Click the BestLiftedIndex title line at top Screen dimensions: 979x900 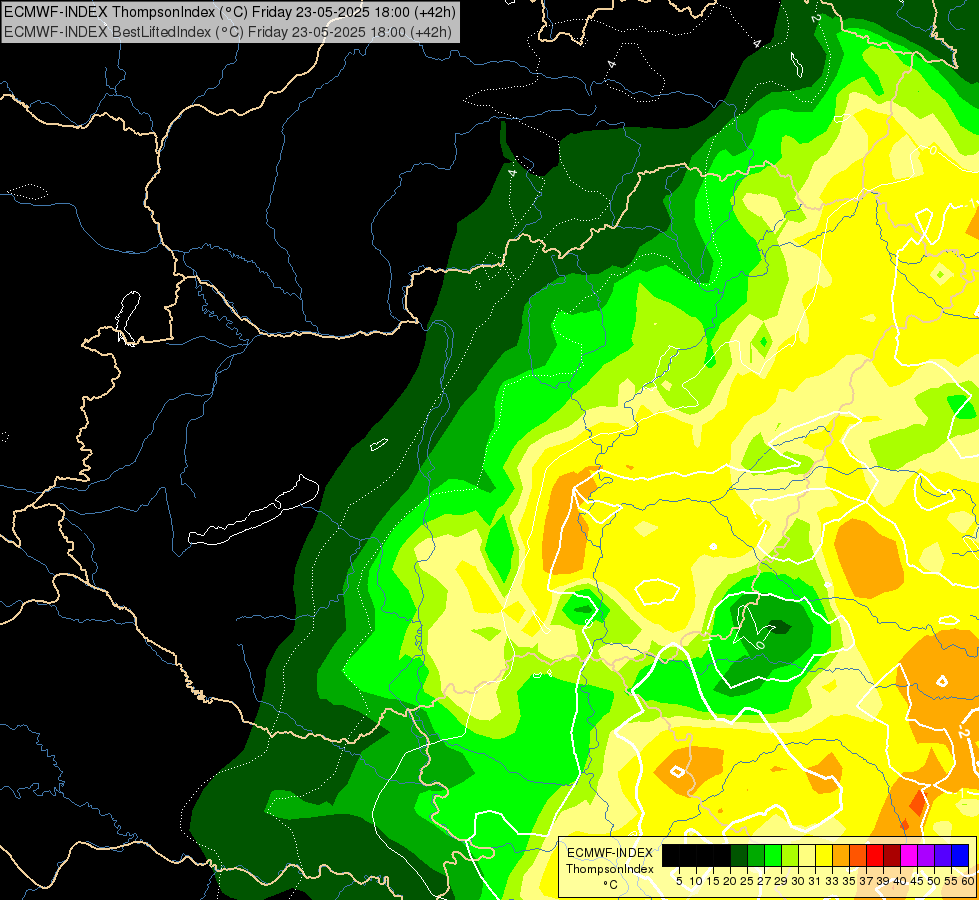tap(228, 31)
